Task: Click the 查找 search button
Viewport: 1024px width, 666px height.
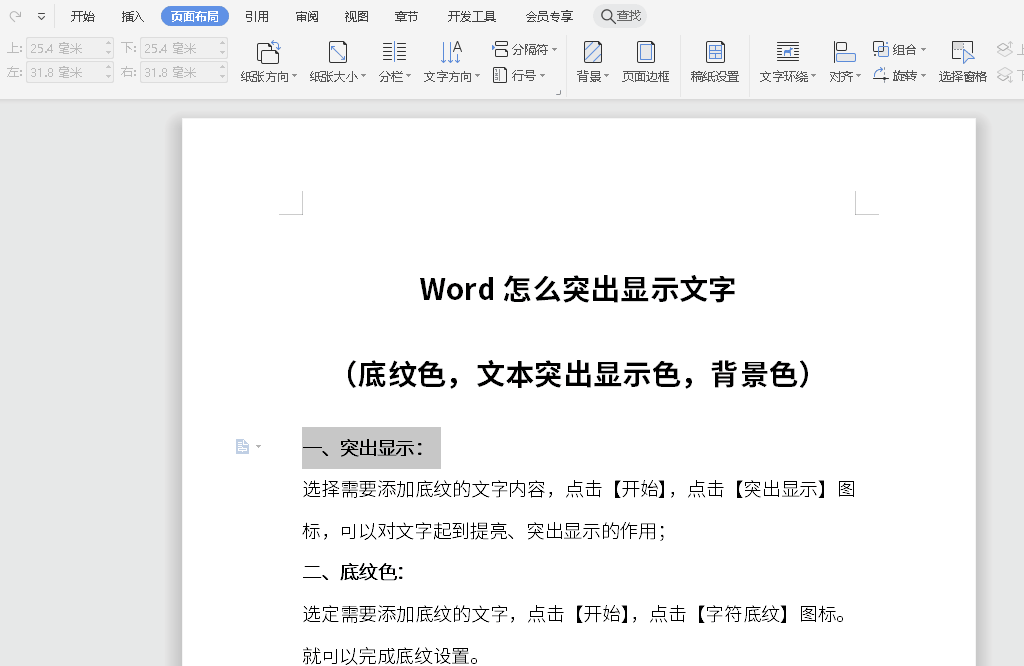Action: (x=620, y=16)
